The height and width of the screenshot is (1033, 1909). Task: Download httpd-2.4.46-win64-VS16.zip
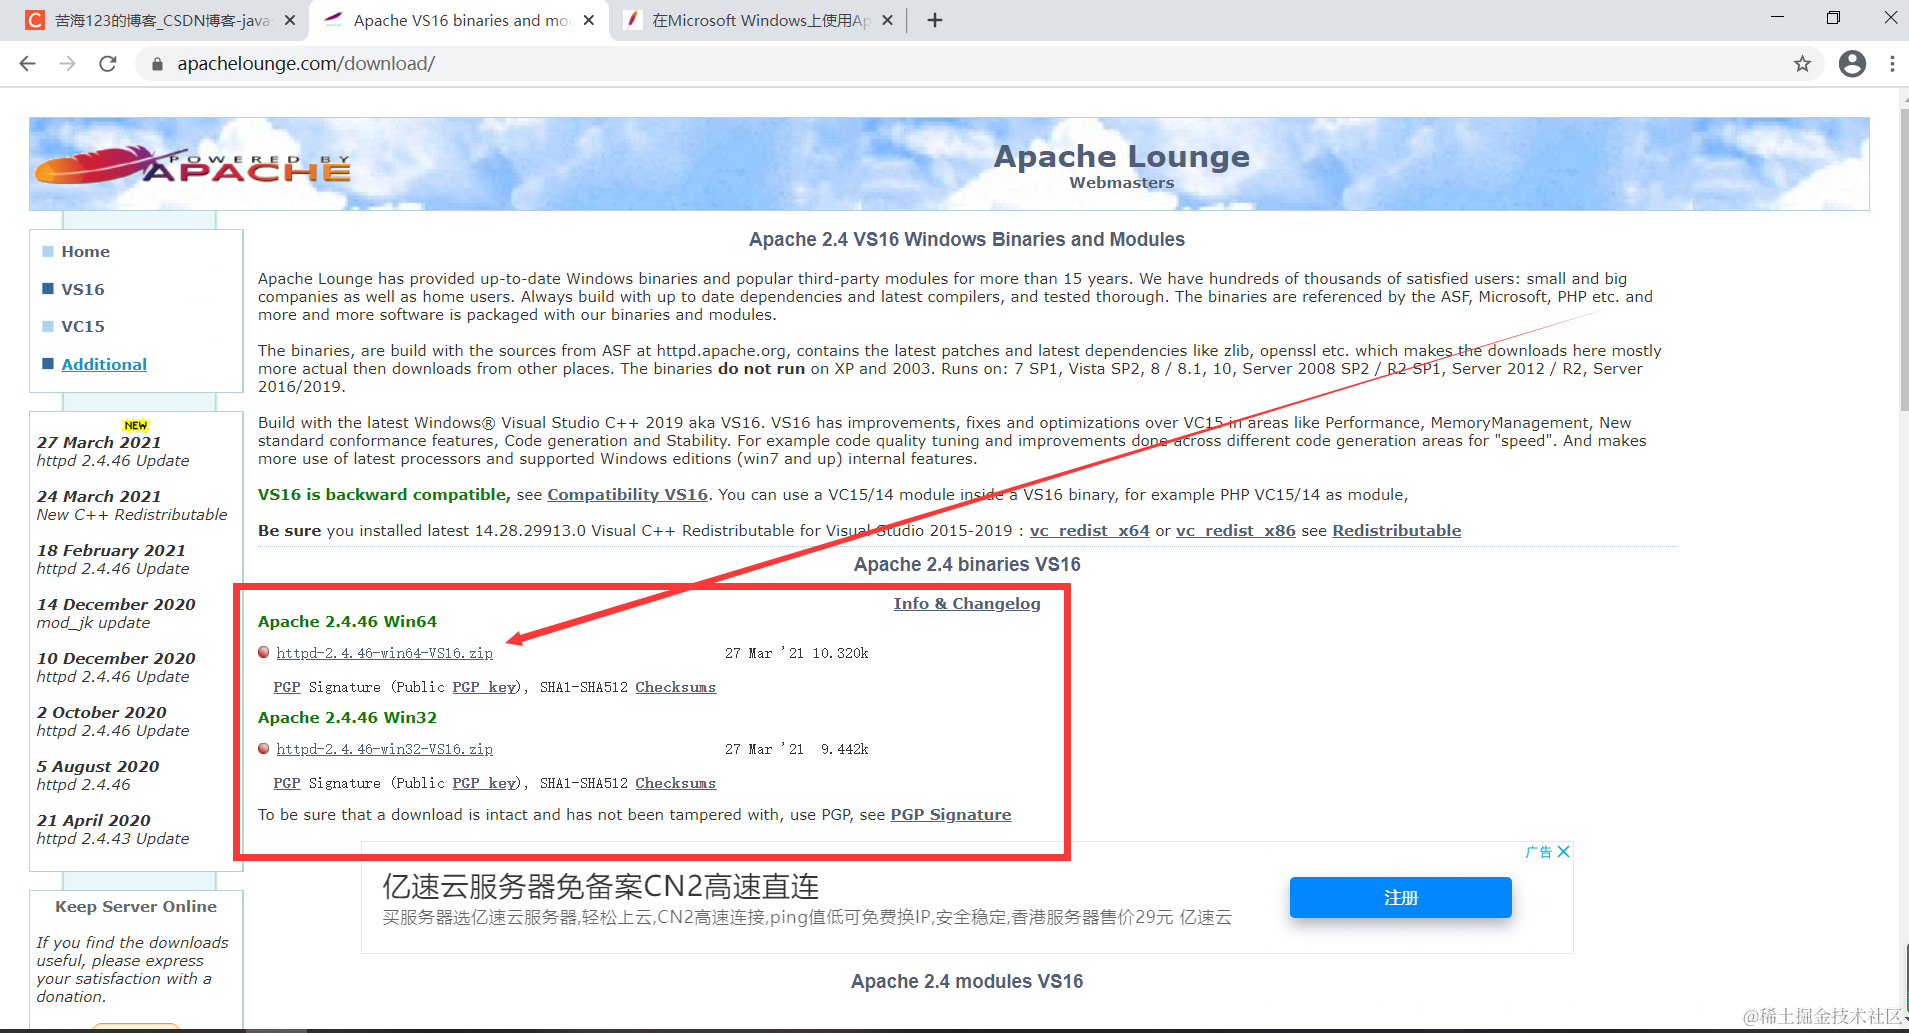(x=385, y=653)
